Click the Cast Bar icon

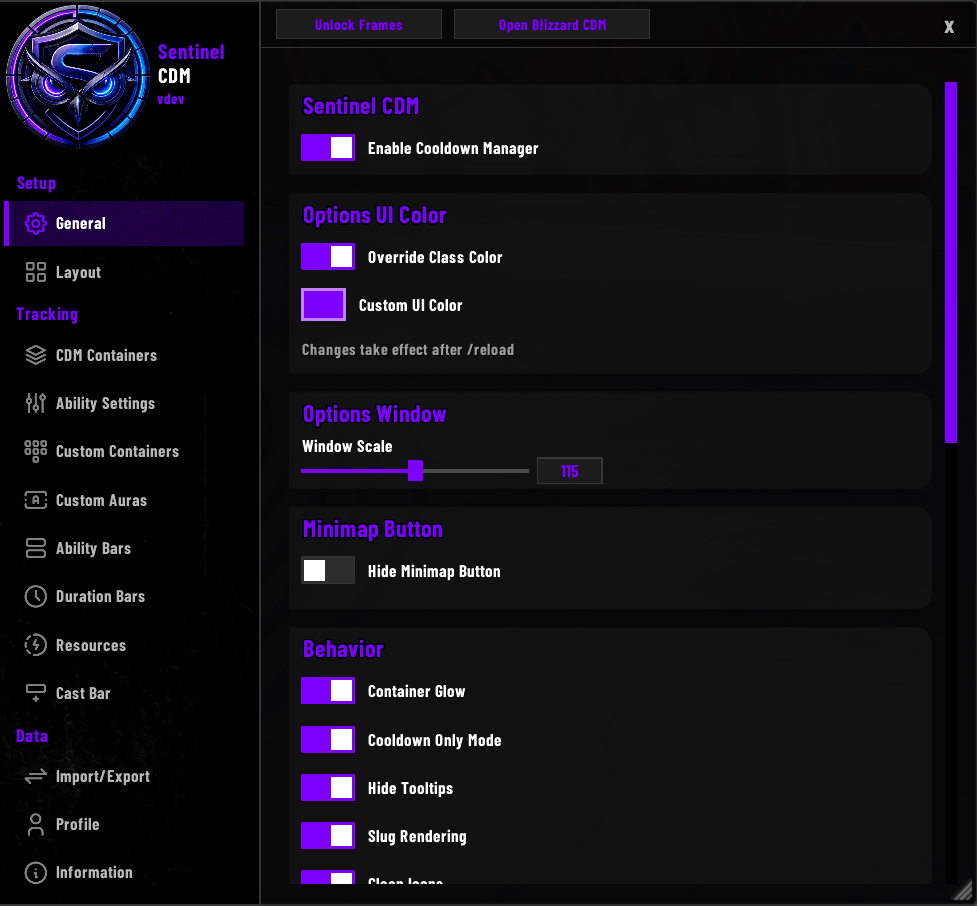(36, 693)
